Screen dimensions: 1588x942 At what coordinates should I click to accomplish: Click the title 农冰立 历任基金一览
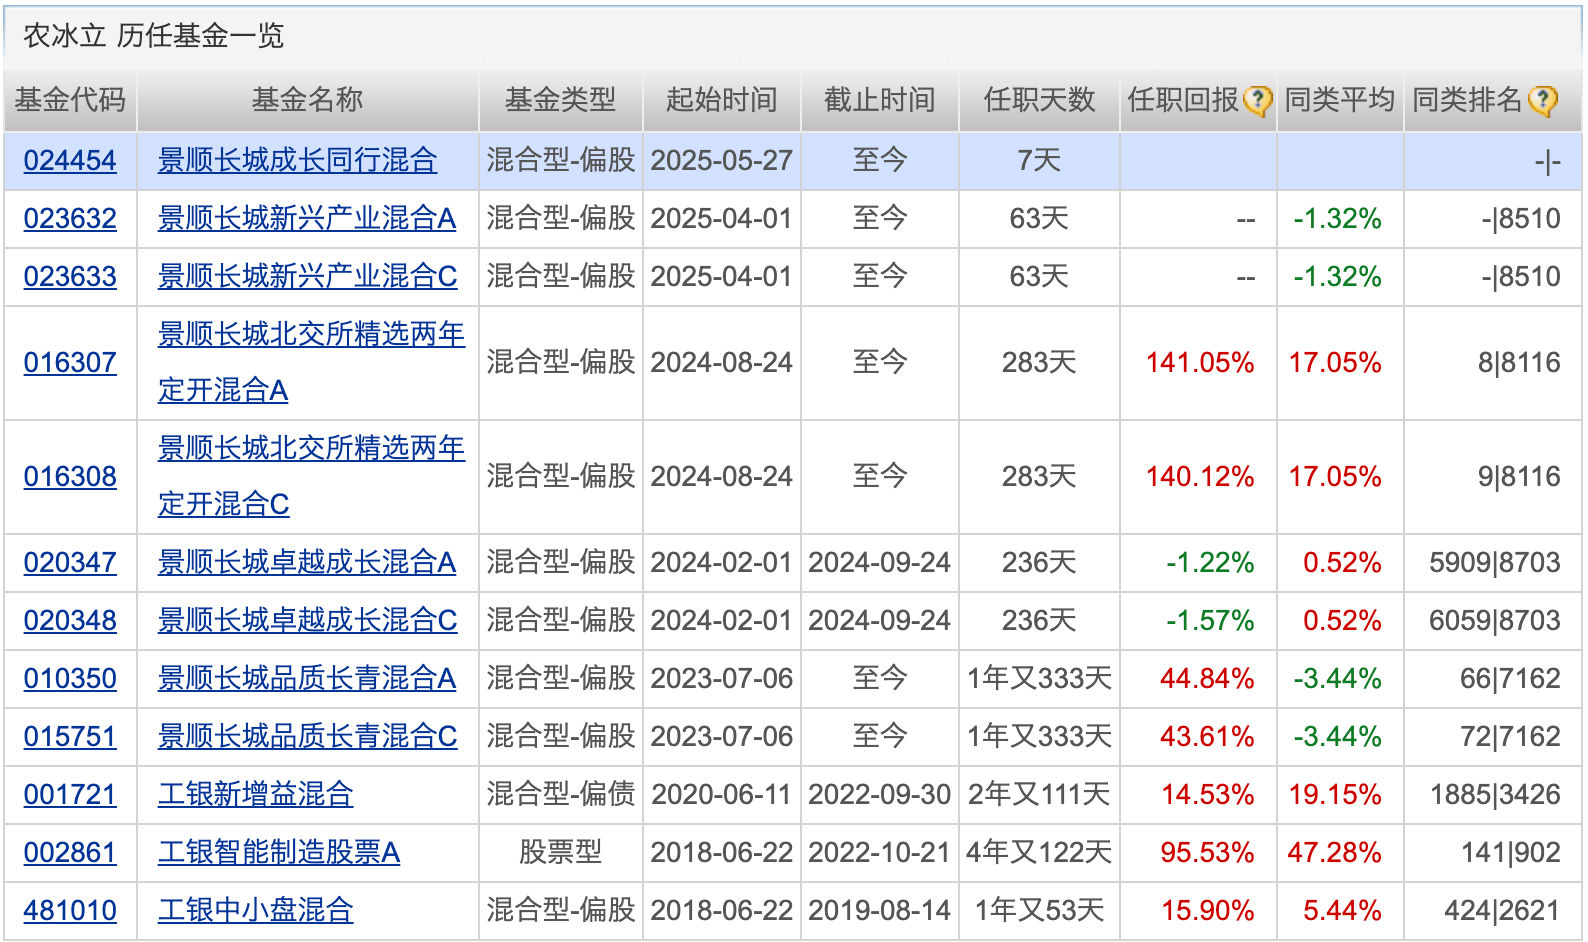click(x=154, y=36)
